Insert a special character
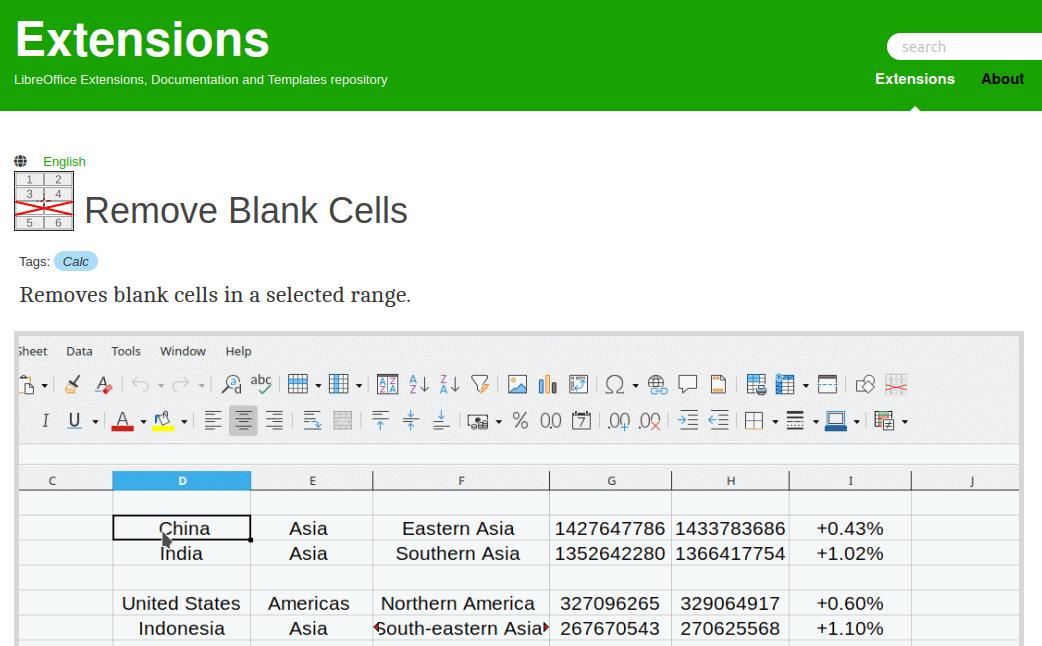The height and width of the screenshot is (646, 1042). tap(613, 384)
